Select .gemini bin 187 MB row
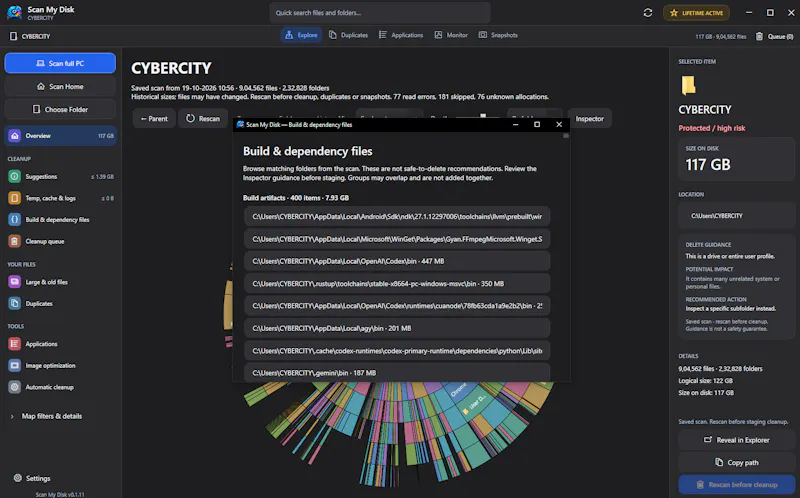The height and width of the screenshot is (498, 800). pyautogui.click(x=397, y=372)
